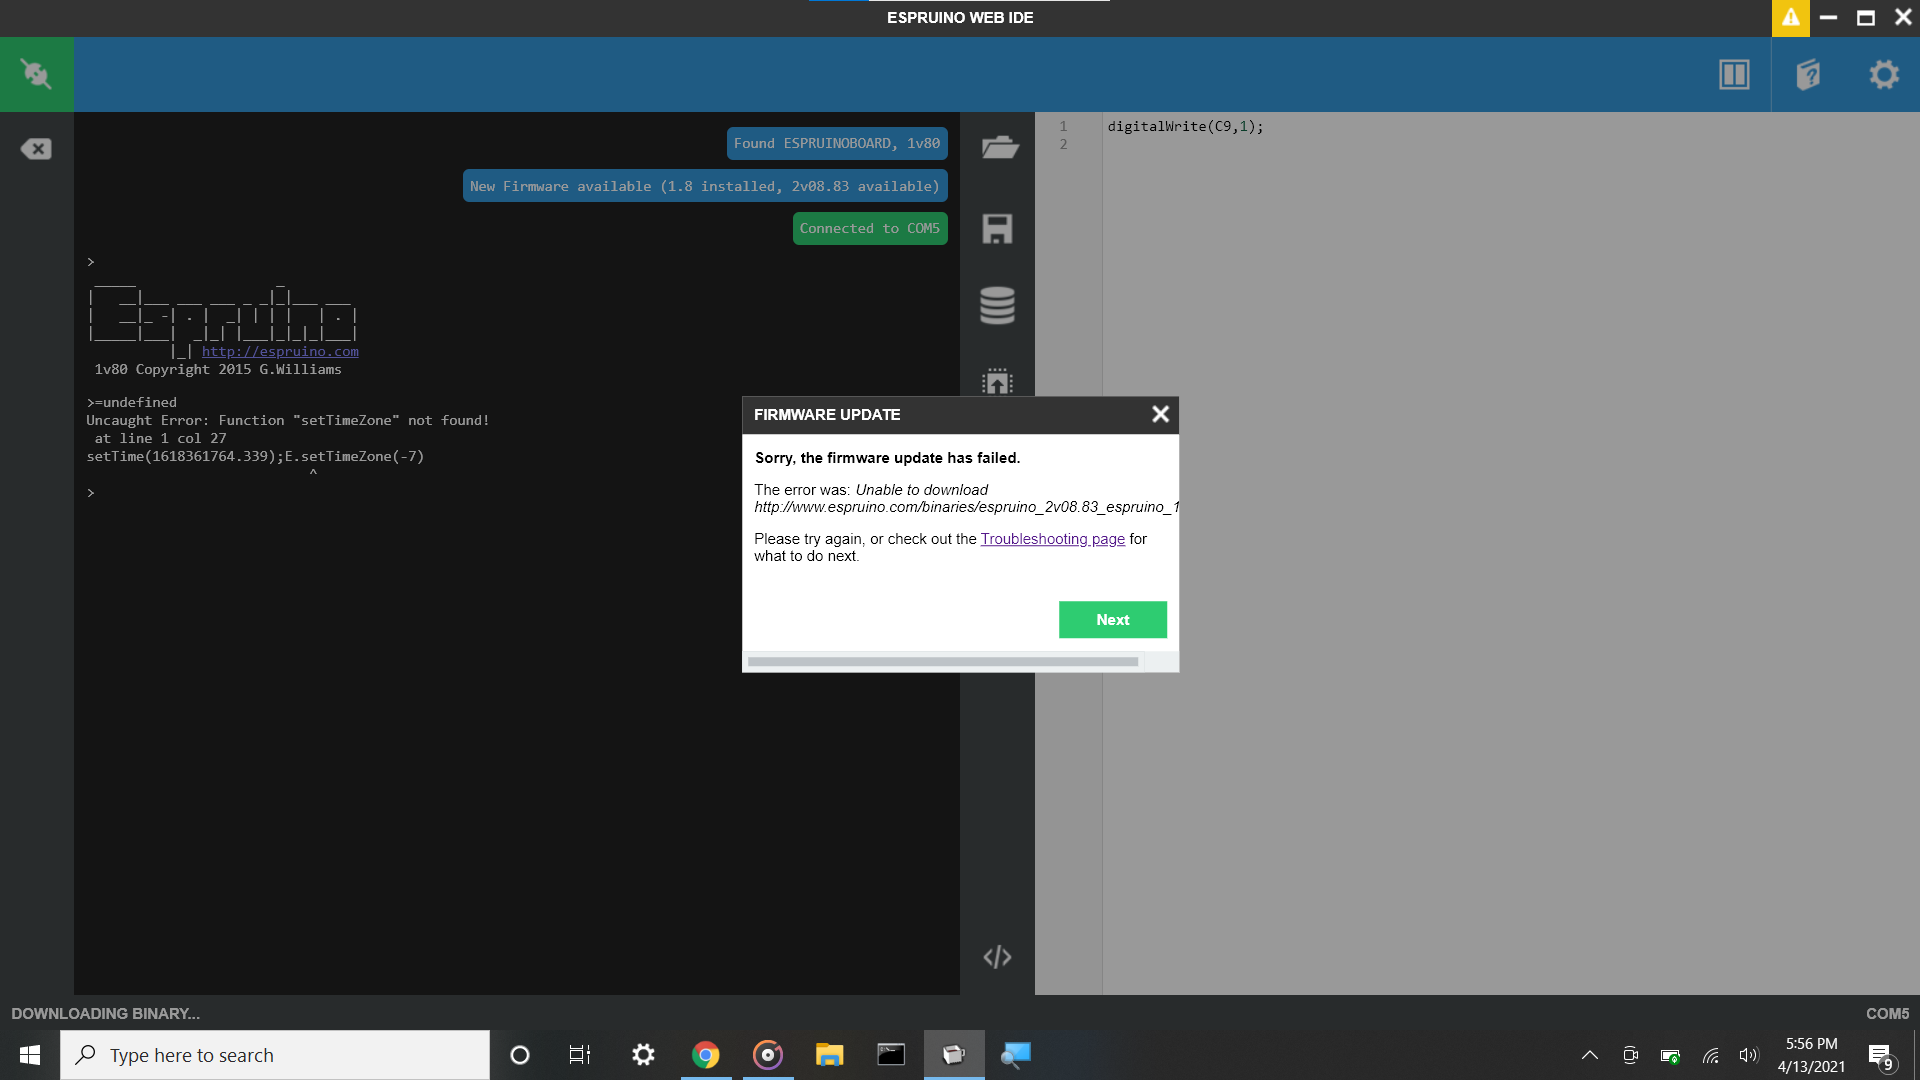Click the COM5 status bar label

pos(1887,1013)
